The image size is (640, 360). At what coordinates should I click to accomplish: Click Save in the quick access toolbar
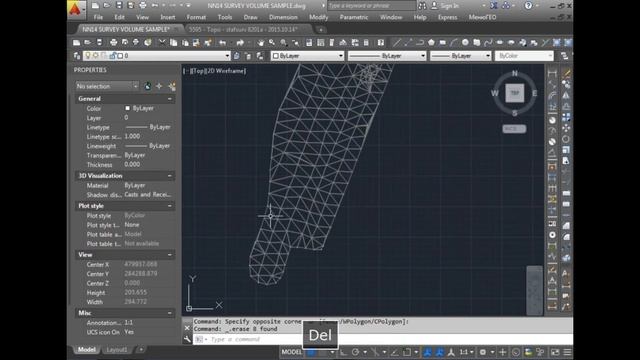(x=119, y=6)
